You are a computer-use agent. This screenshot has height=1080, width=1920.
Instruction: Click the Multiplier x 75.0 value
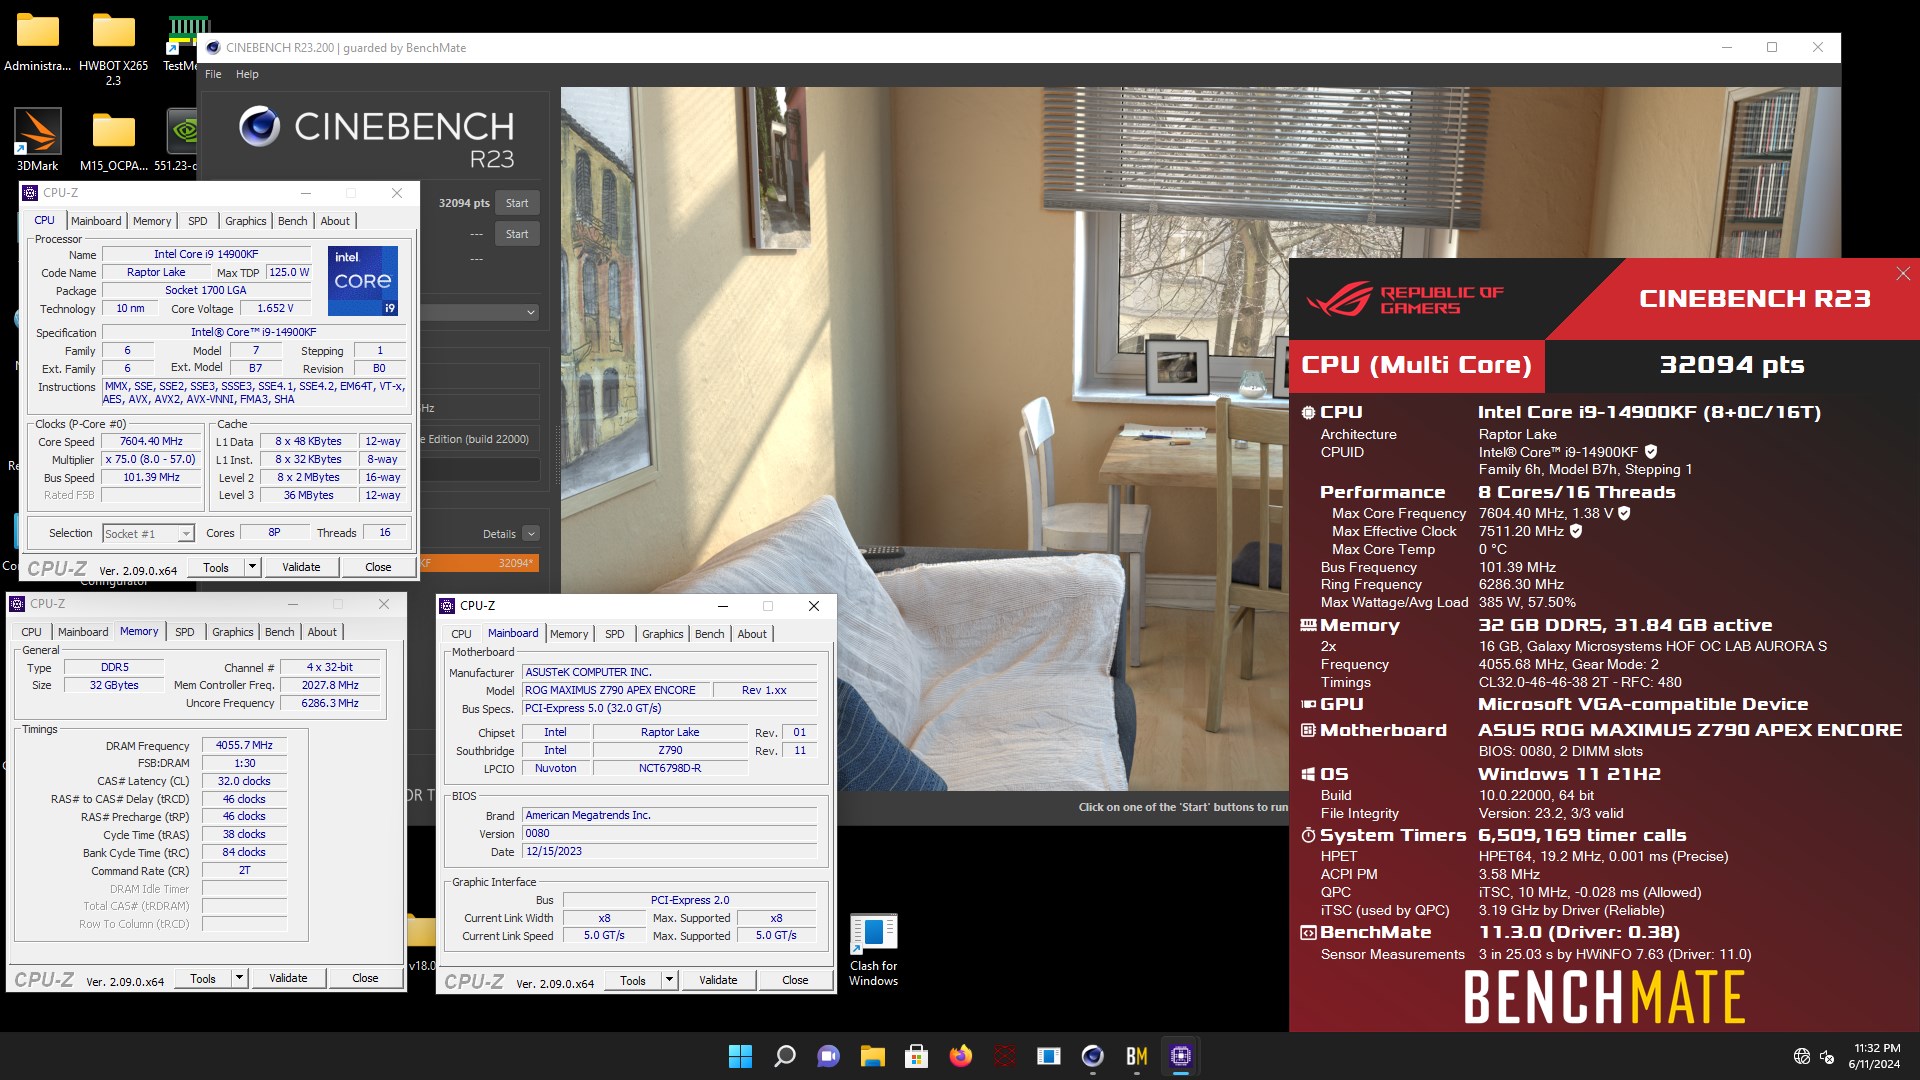pos(151,460)
